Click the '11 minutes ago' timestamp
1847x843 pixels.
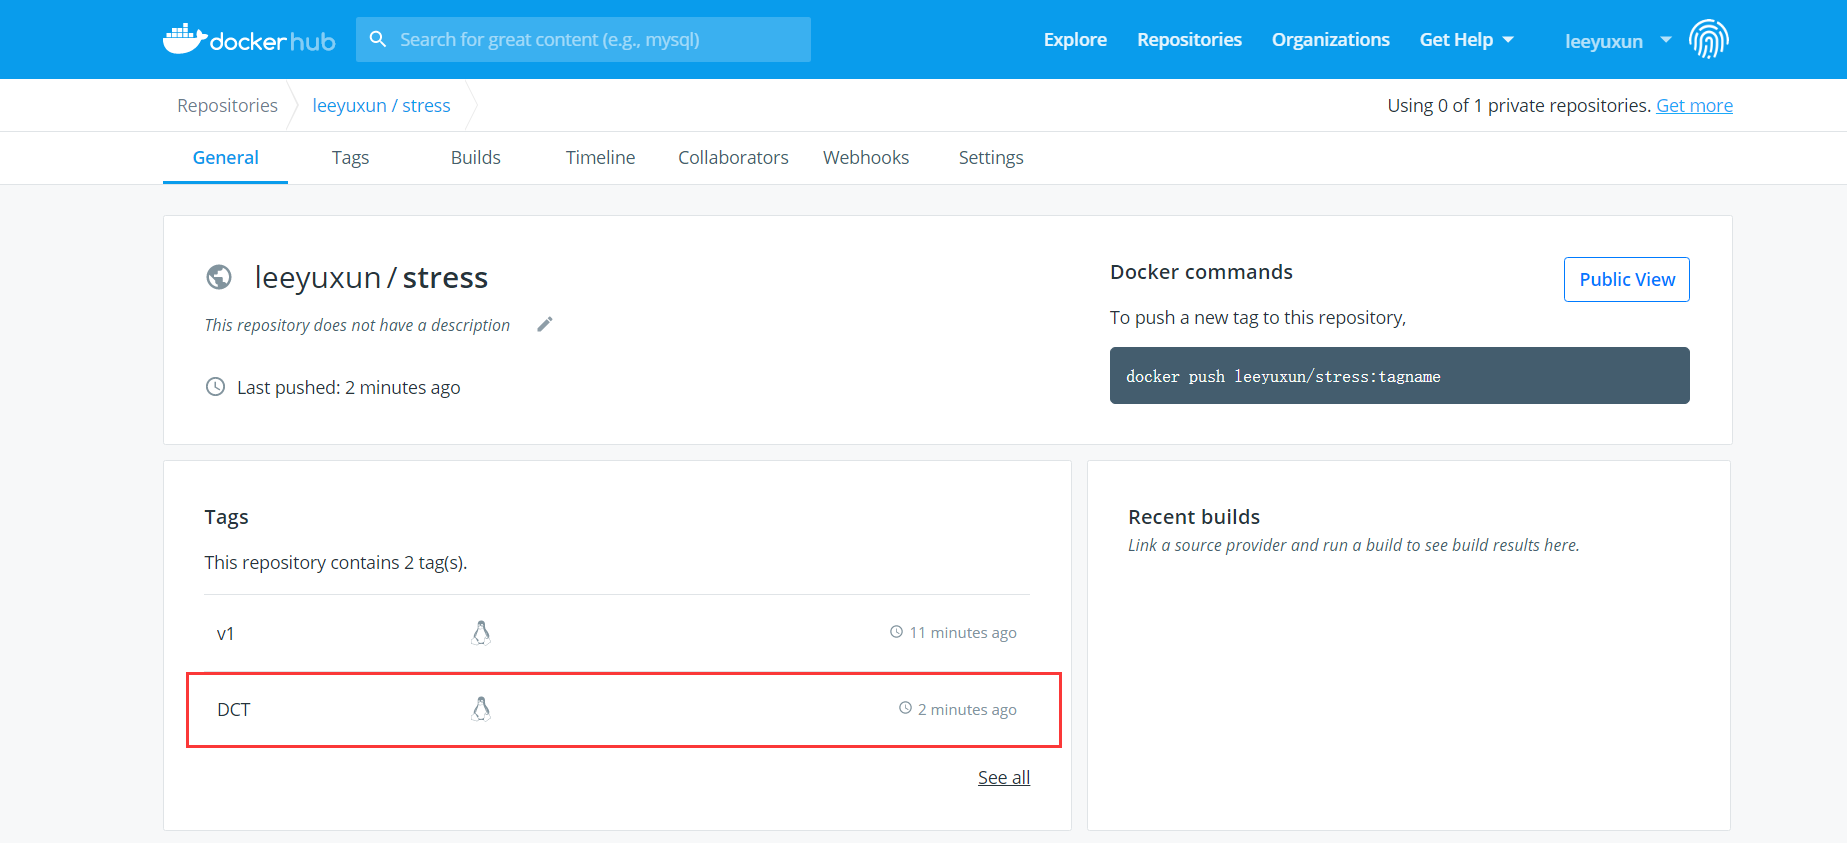[963, 633]
